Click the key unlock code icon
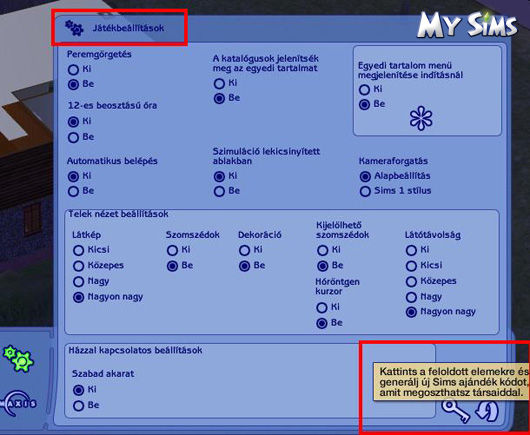This screenshot has height=435, width=530. (456, 410)
